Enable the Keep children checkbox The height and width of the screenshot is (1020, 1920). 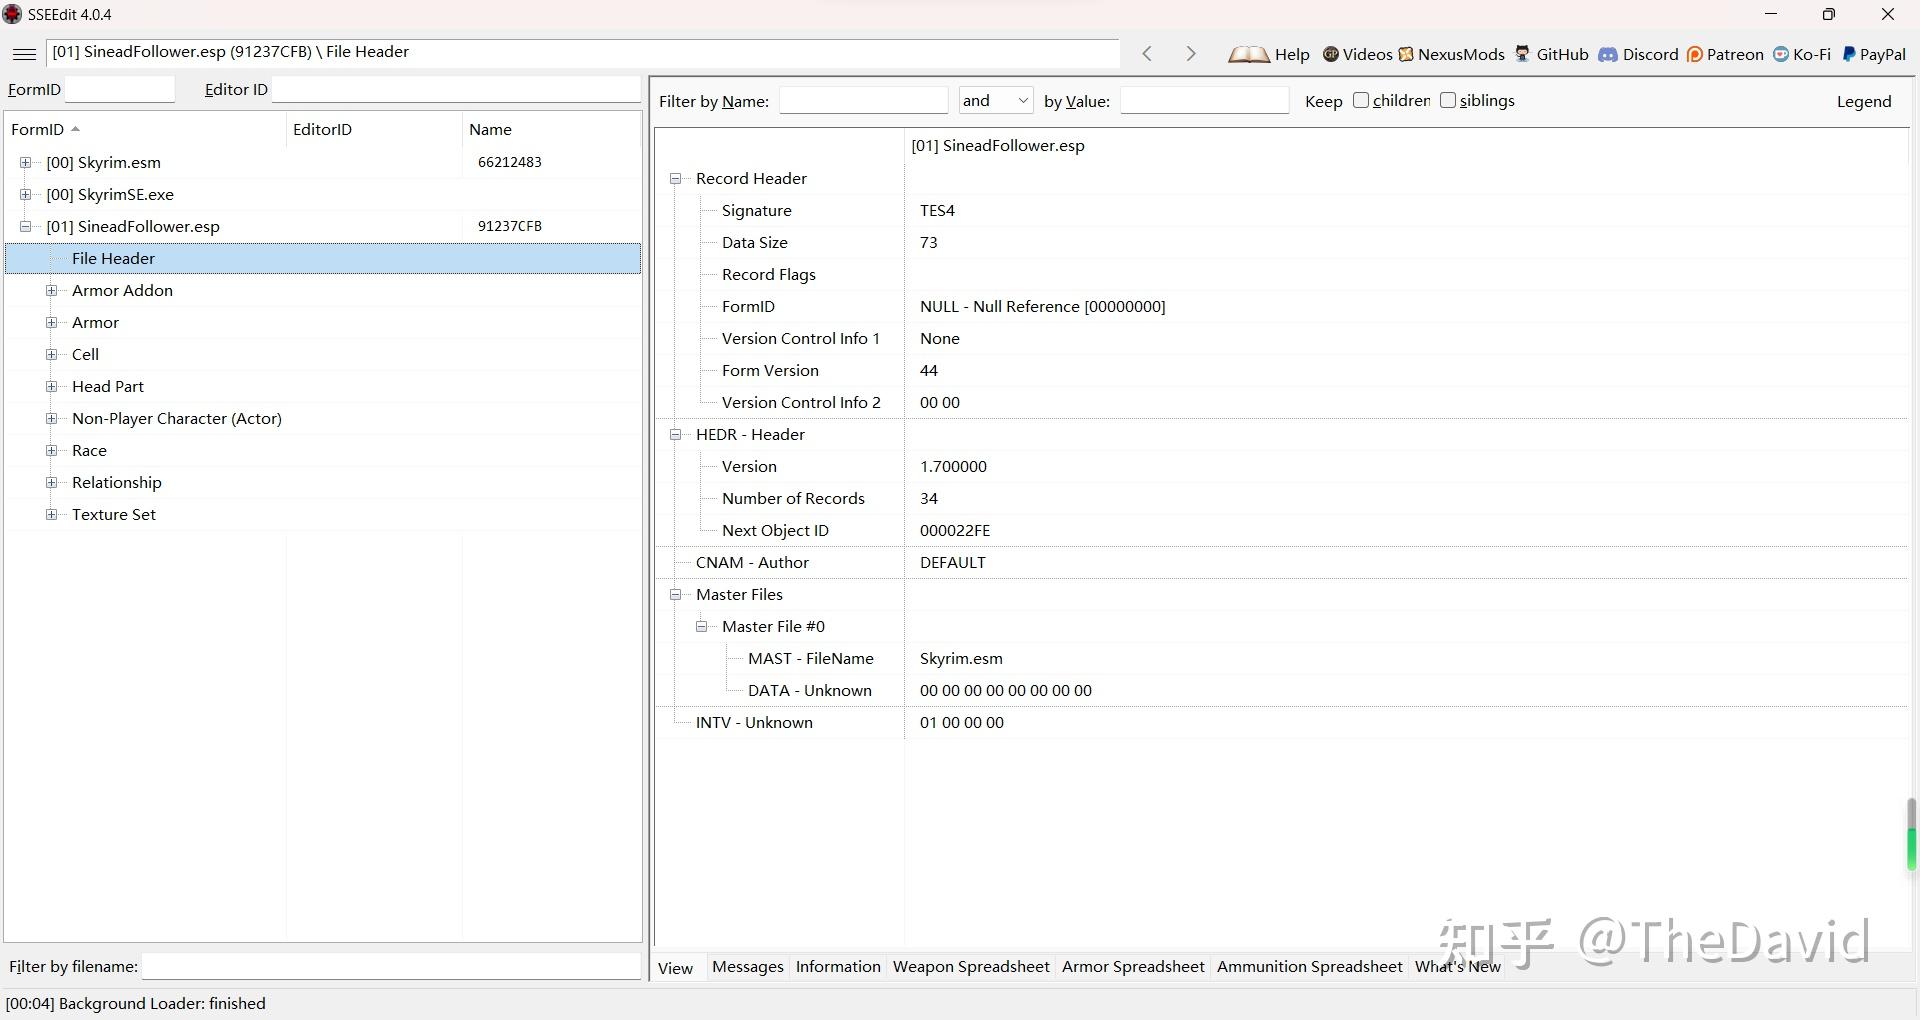tap(1361, 100)
